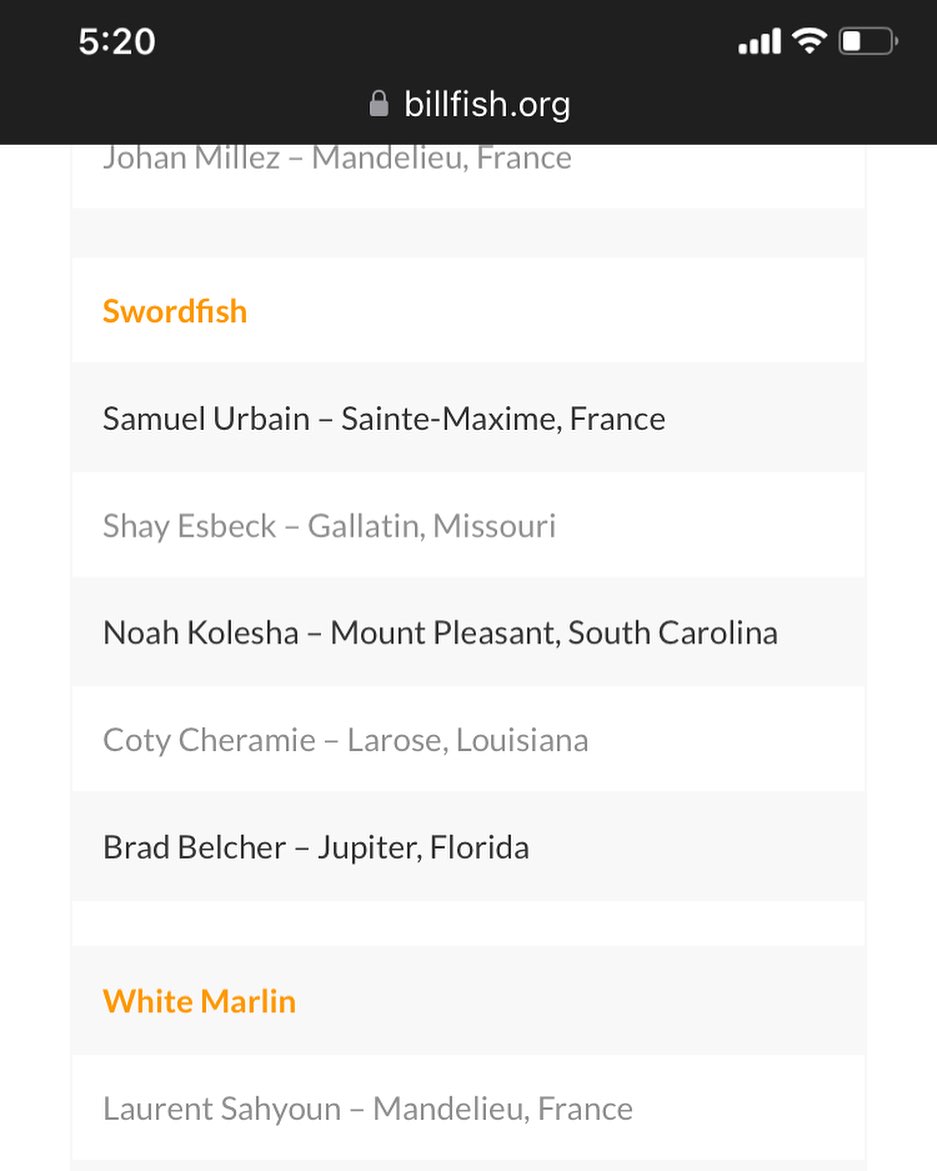Select the Swordfish category heading
The height and width of the screenshot is (1171, 937).
(175, 311)
